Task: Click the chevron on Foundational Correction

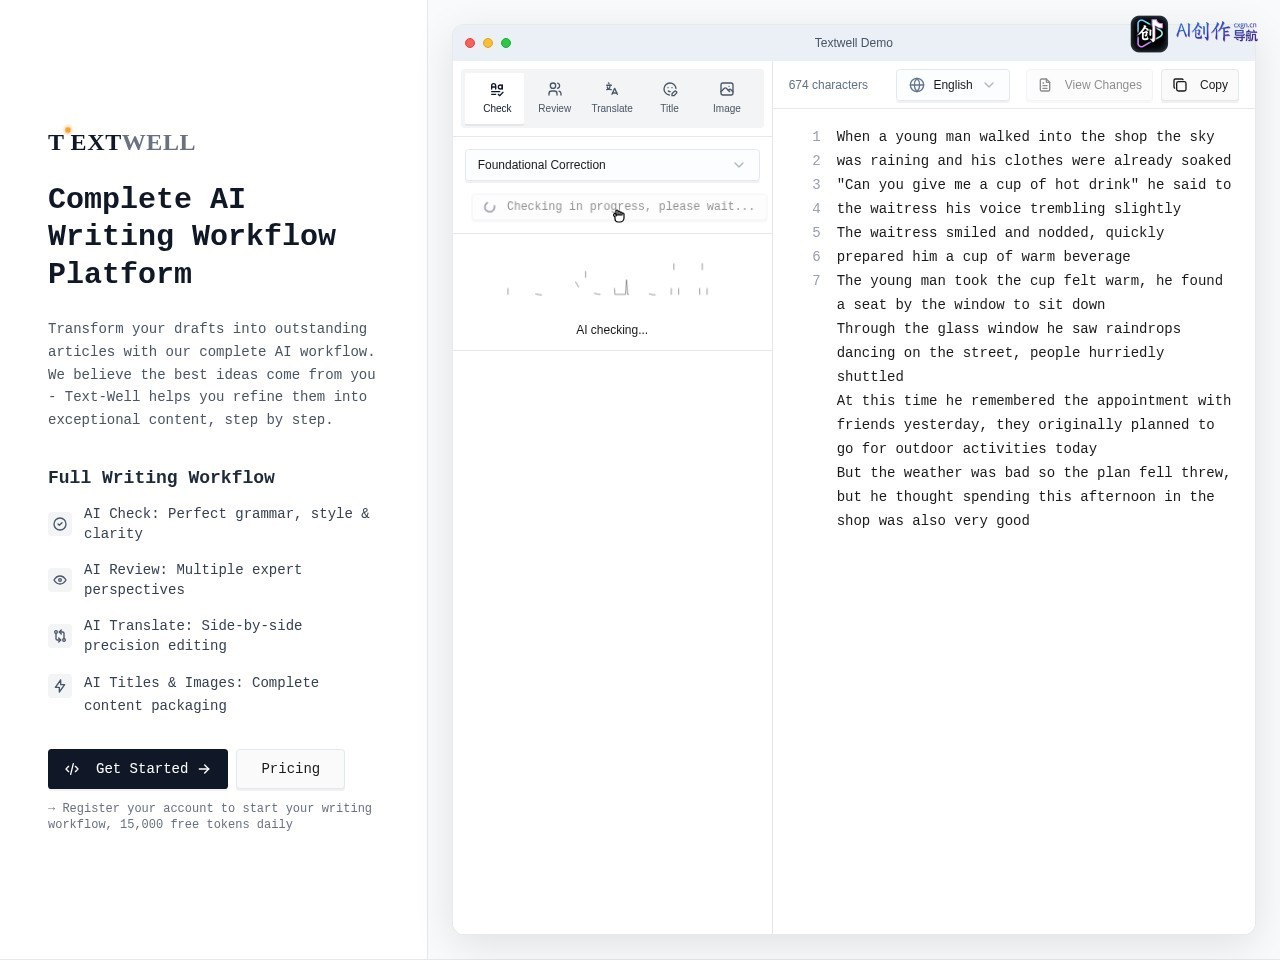Action: 739,165
